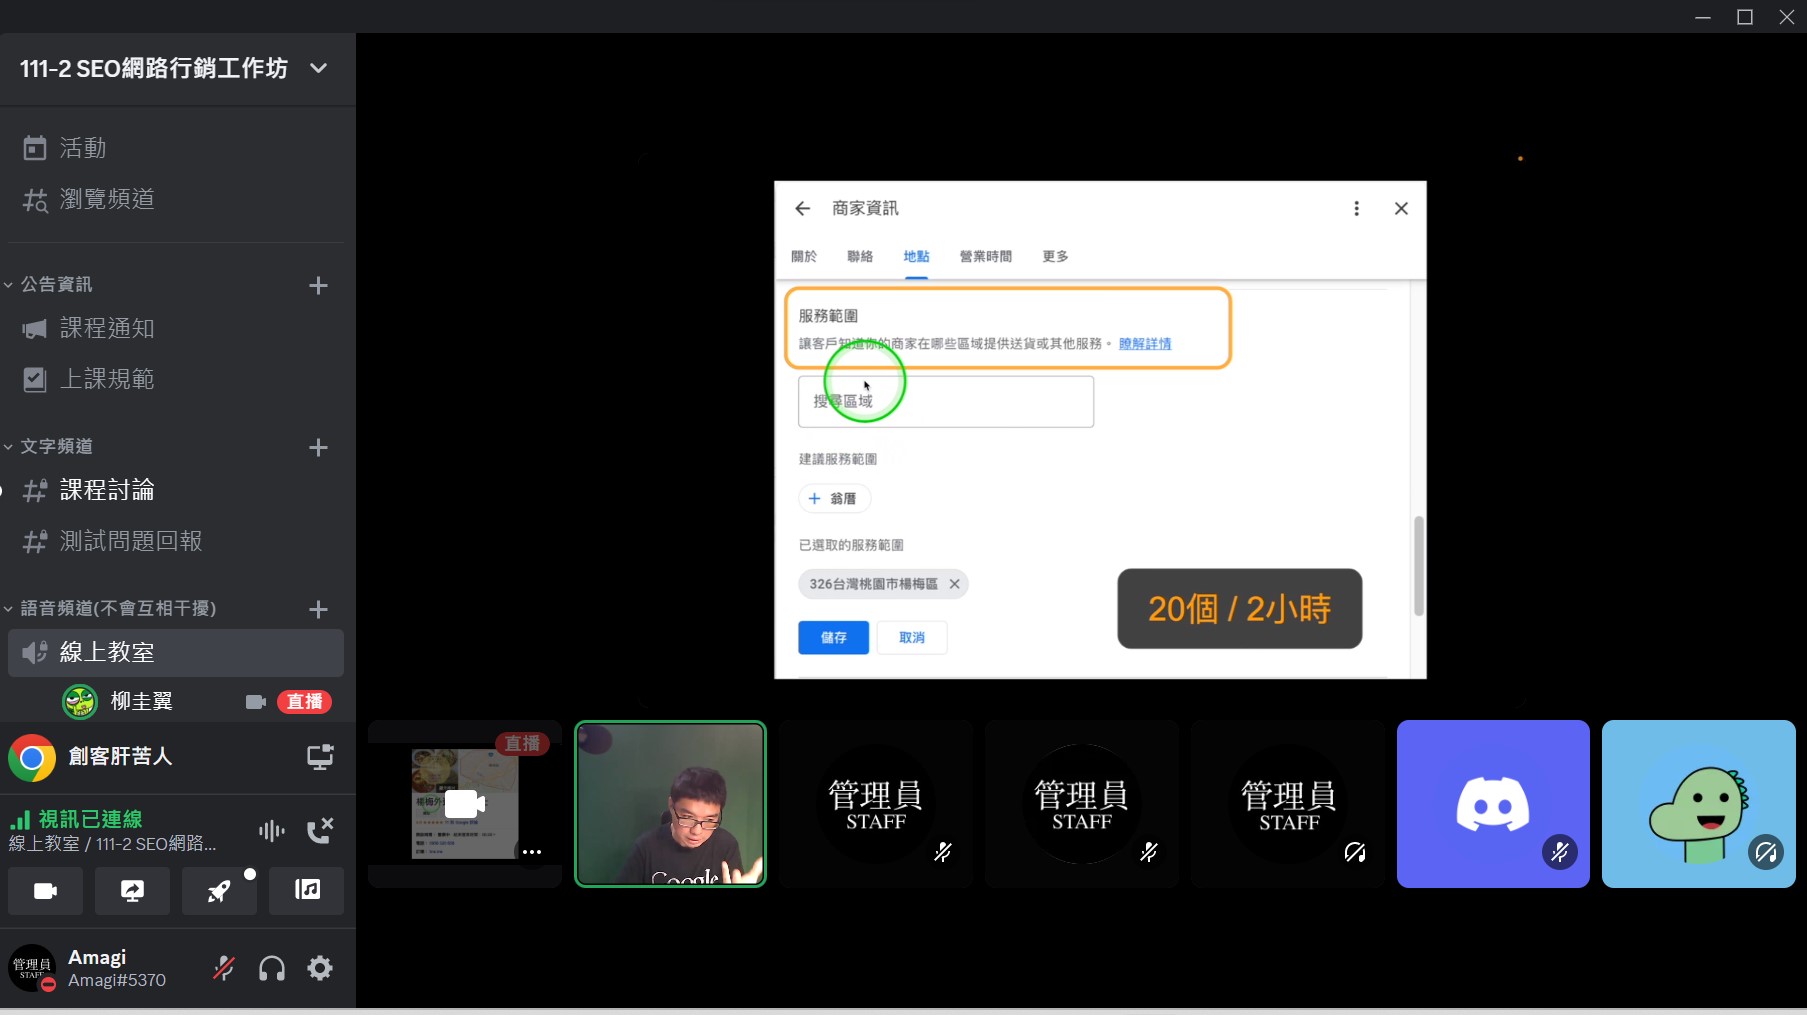Image resolution: width=1807 pixels, height=1015 pixels.
Task: Select the 地點 tab
Action: pyautogui.click(x=916, y=256)
